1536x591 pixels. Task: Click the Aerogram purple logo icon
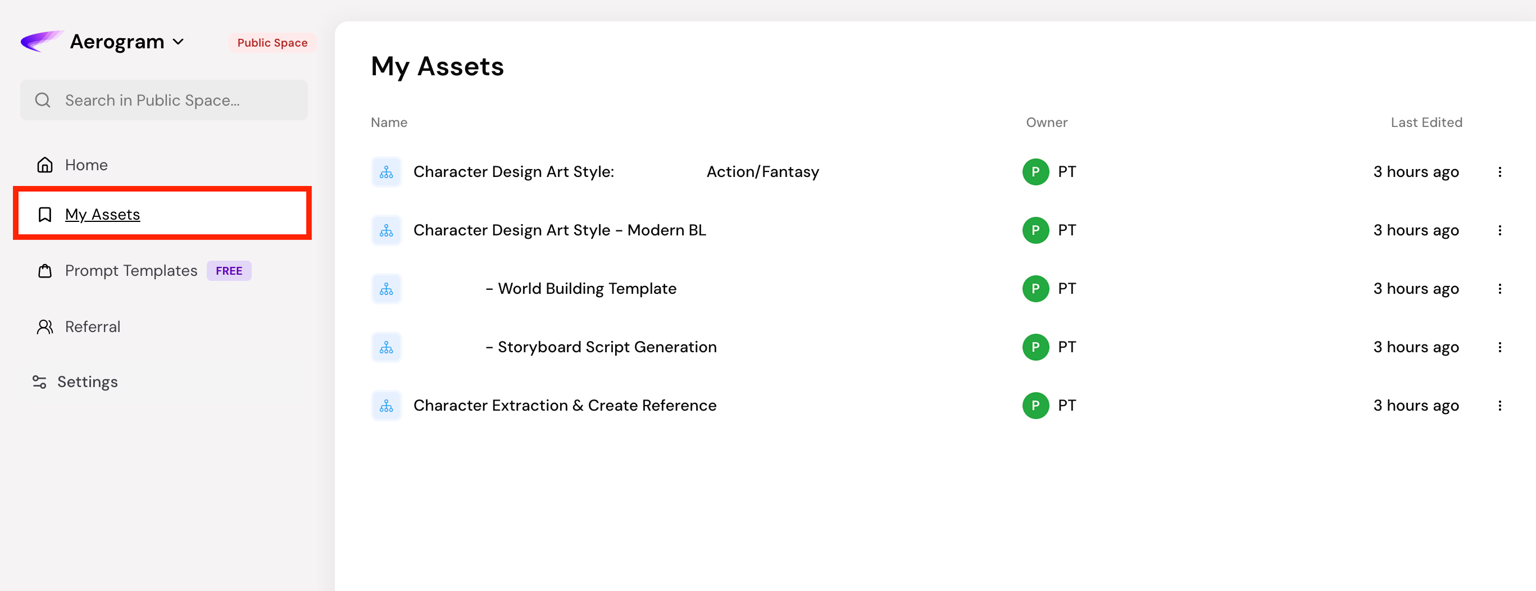pyautogui.click(x=41, y=41)
